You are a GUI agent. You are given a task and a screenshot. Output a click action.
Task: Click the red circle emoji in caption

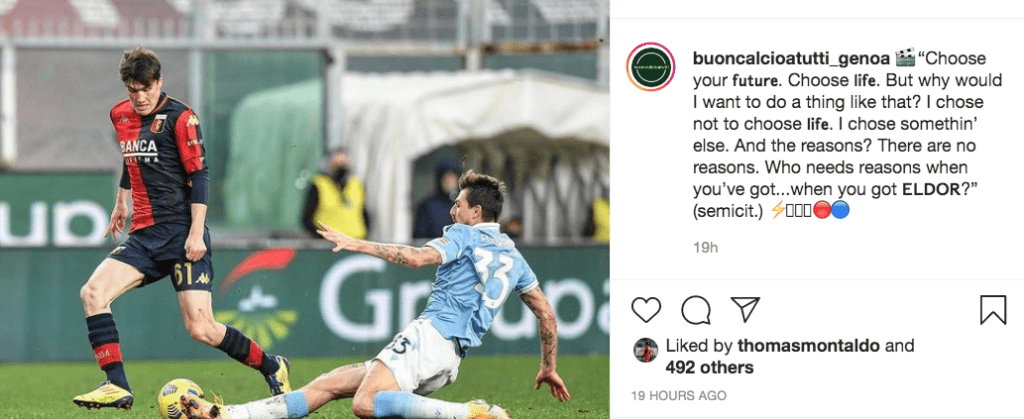tap(822, 210)
